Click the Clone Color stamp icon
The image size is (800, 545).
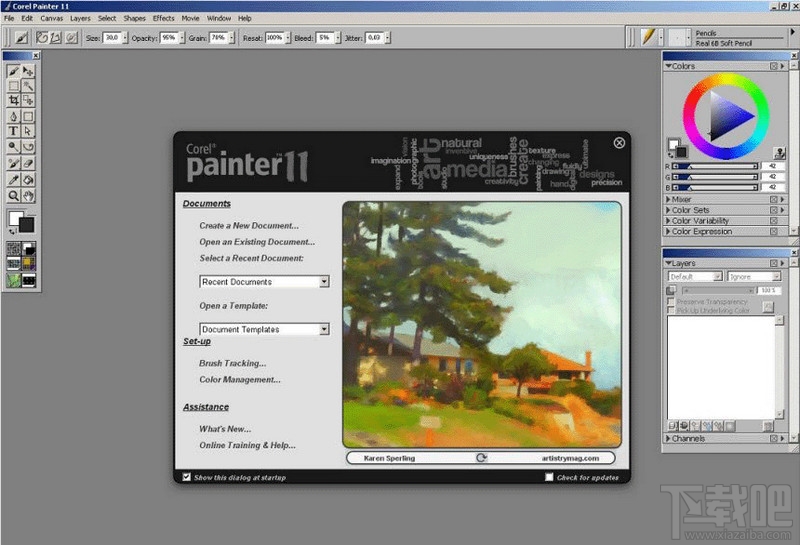click(779, 153)
